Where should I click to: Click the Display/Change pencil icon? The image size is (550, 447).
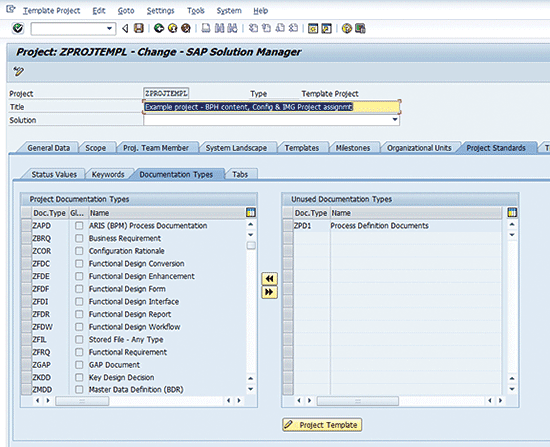point(18,71)
